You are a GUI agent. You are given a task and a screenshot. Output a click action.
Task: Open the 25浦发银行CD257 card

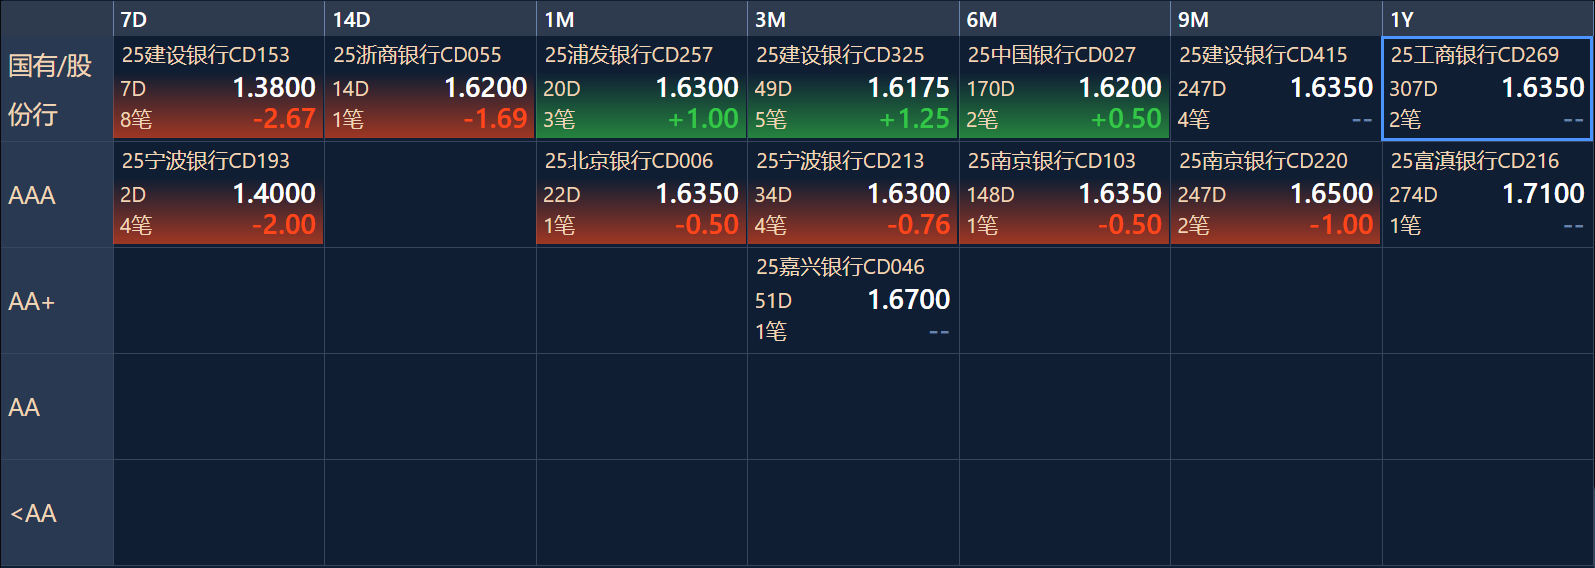(641, 89)
